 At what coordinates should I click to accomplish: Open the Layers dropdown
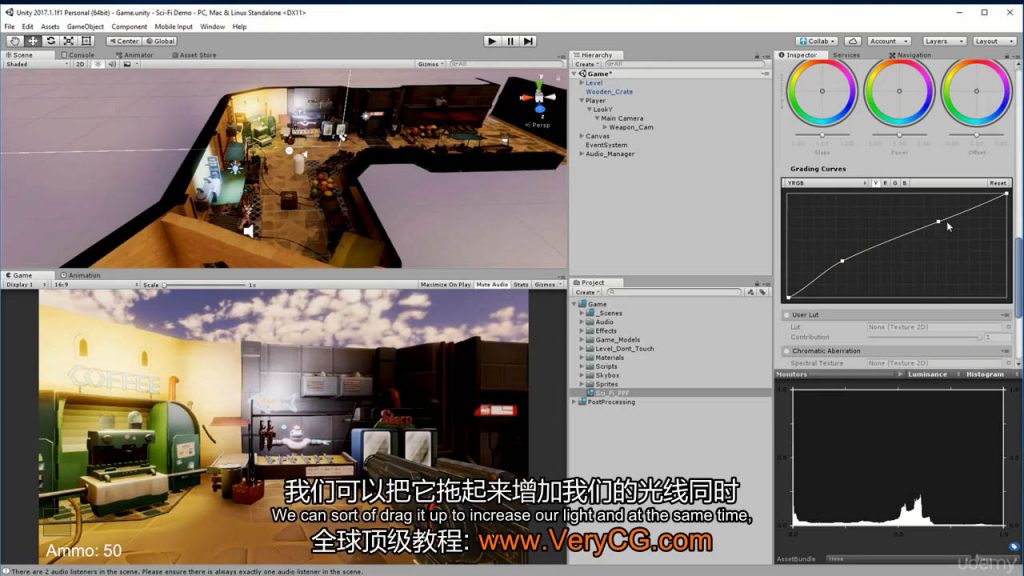[943, 41]
